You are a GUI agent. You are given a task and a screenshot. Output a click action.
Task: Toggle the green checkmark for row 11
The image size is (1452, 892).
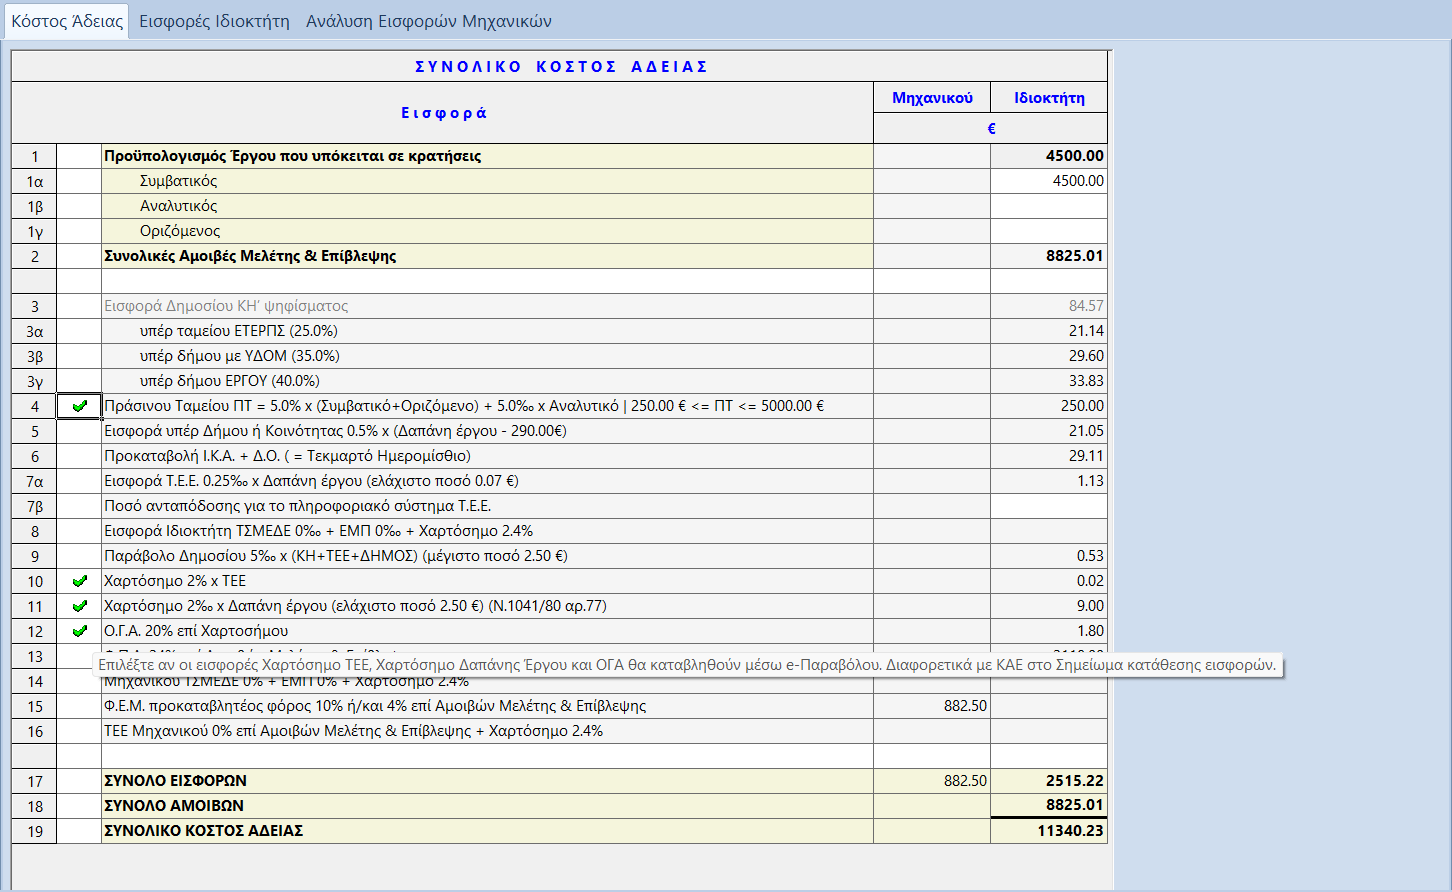tap(79, 606)
